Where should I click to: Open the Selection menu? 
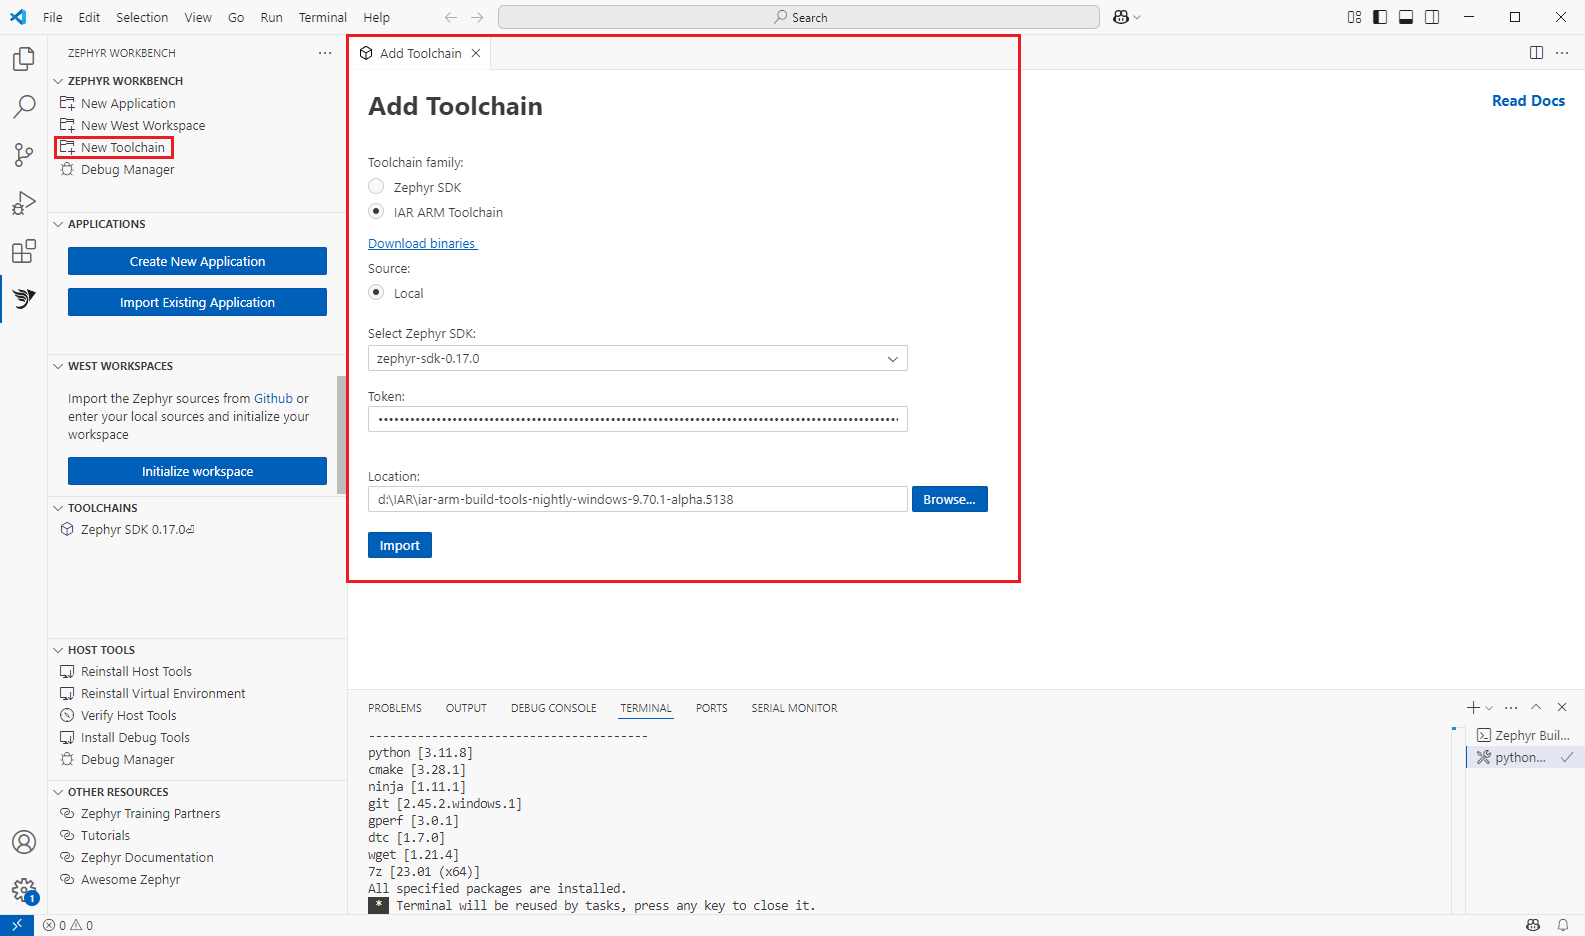(142, 17)
